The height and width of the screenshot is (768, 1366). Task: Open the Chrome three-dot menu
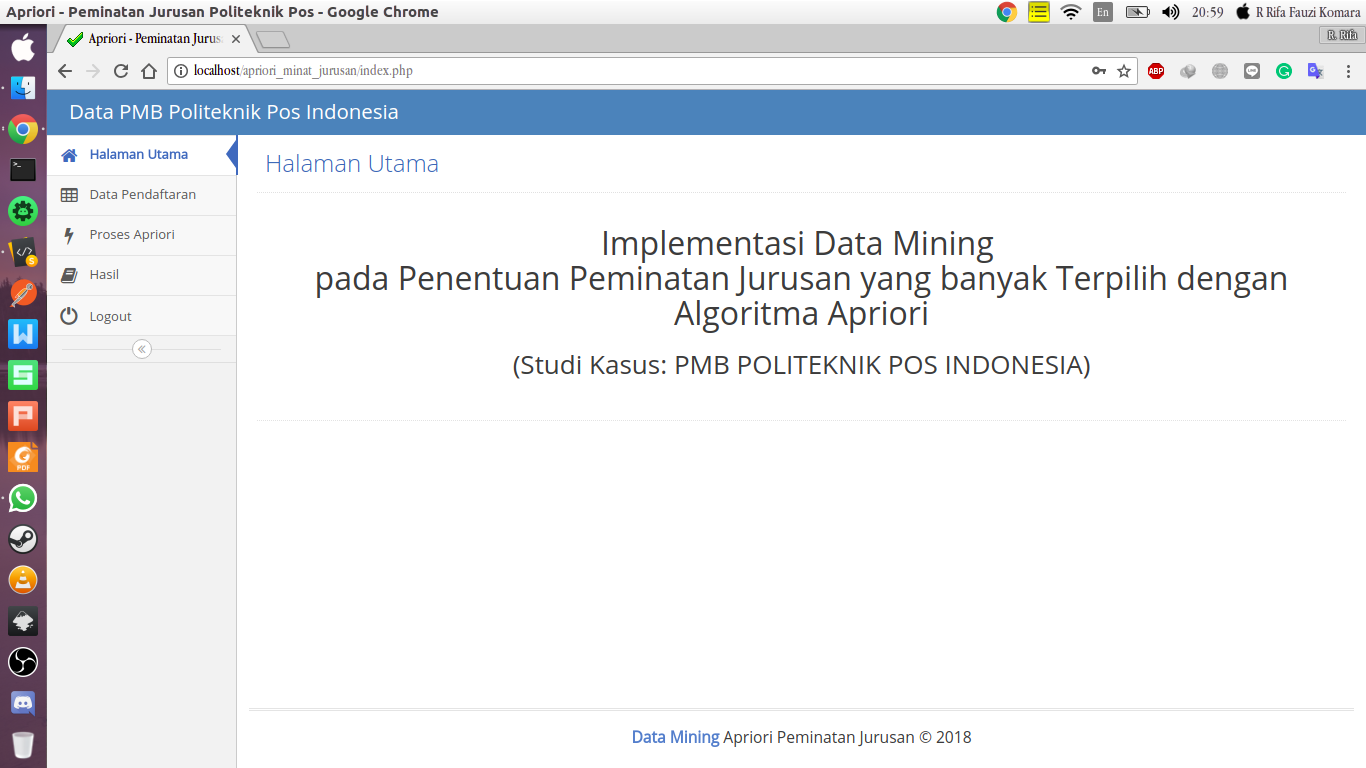[1348, 71]
